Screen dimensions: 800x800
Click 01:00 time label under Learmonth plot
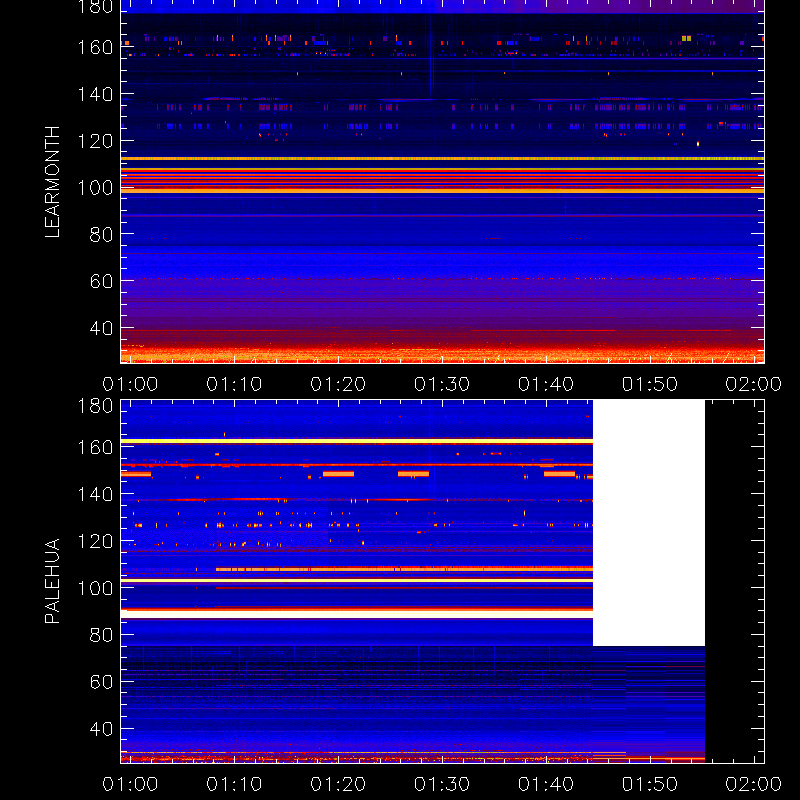130,384
